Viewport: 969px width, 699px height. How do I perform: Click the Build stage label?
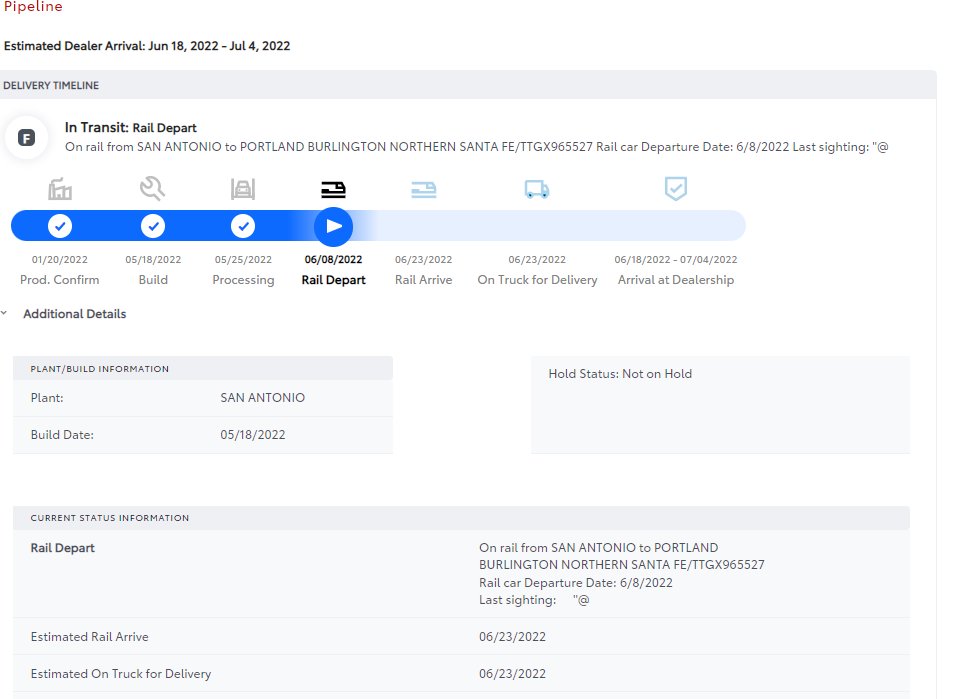tap(153, 279)
